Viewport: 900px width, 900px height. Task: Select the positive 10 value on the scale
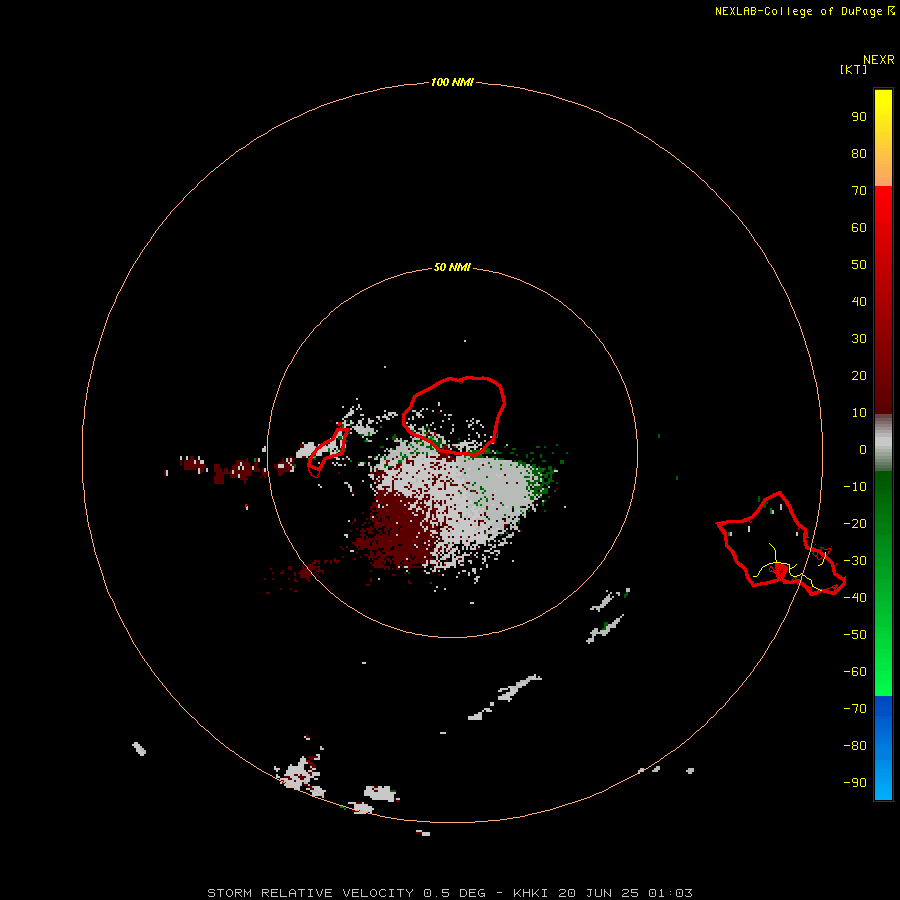[859, 413]
